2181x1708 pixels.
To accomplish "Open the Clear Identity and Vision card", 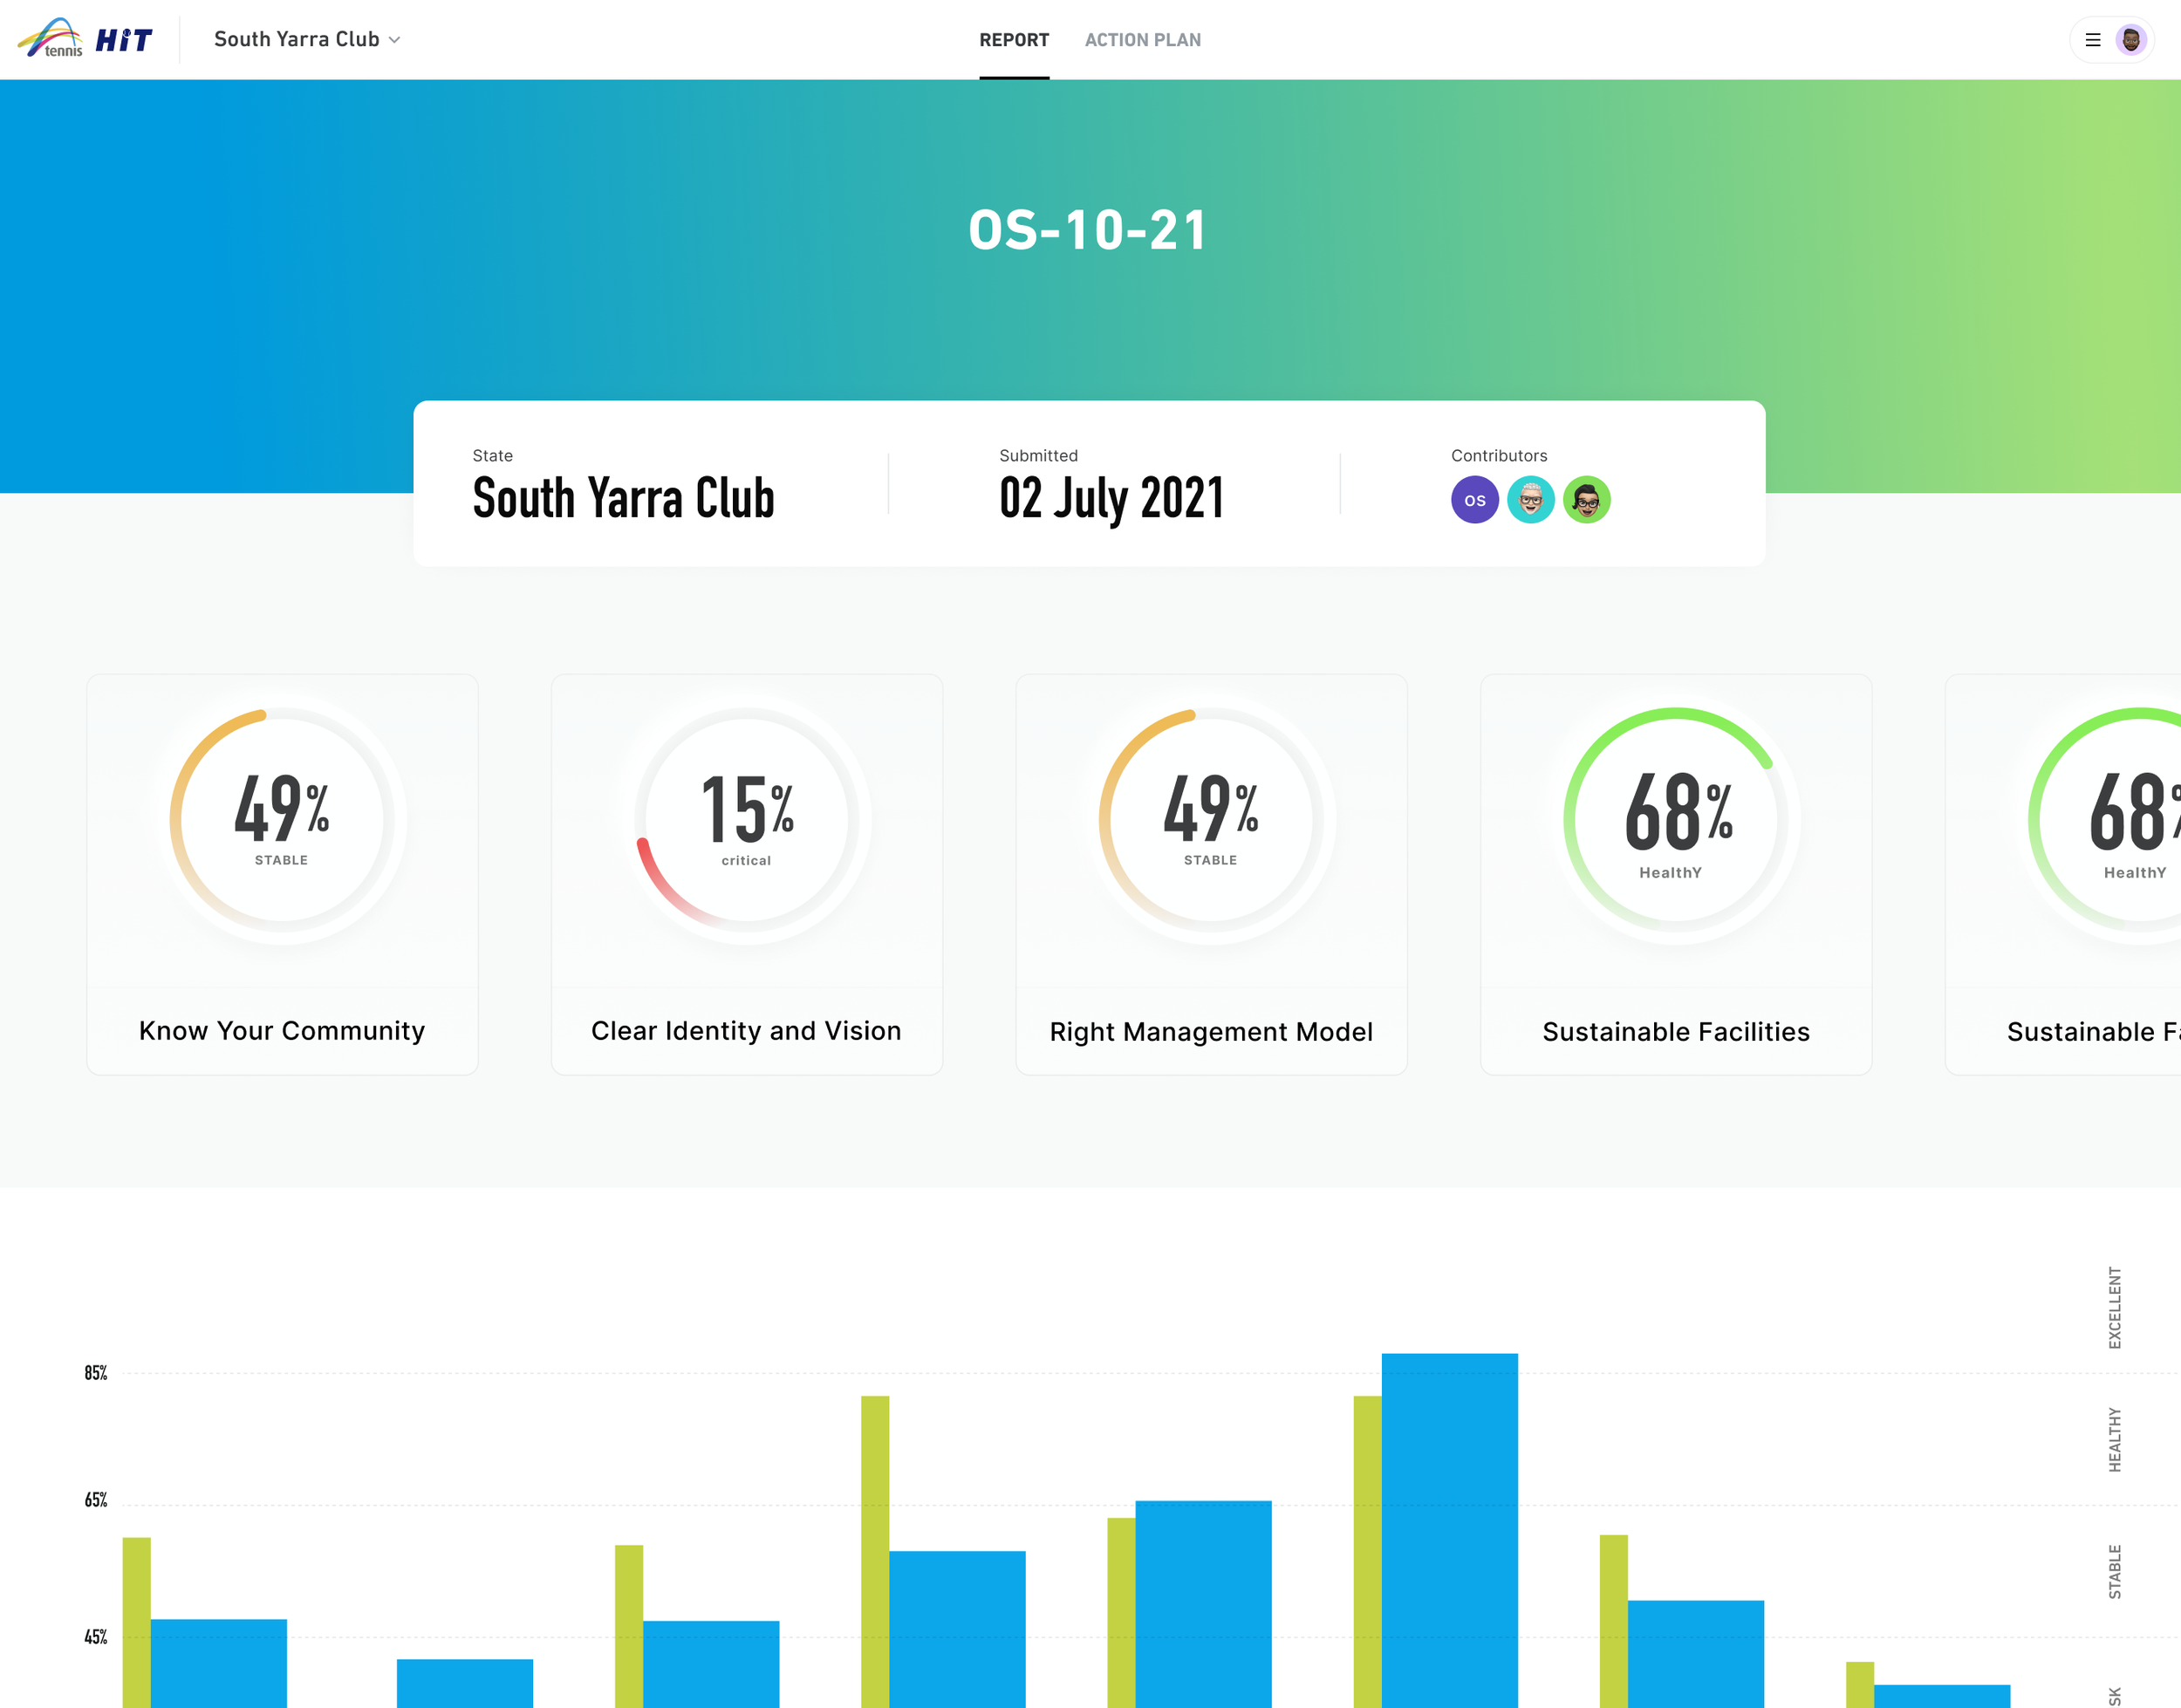I will tap(746, 1030).
